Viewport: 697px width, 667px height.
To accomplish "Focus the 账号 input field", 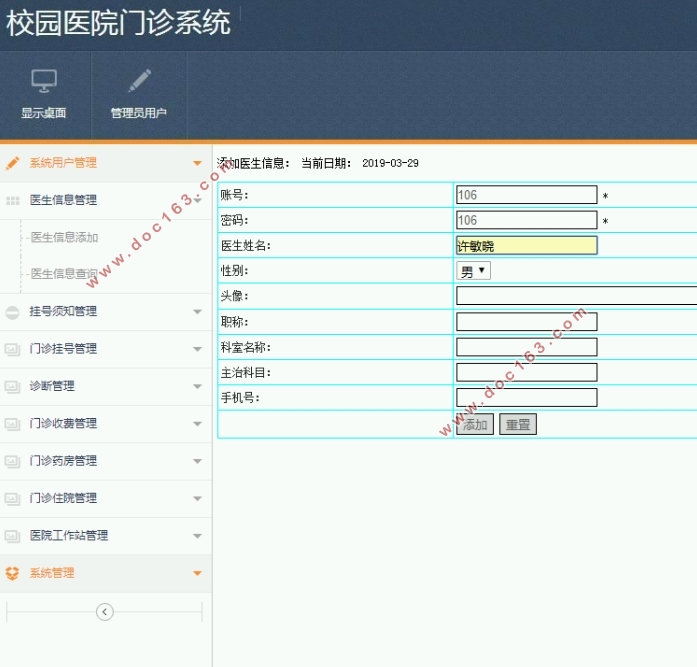I will pyautogui.click(x=527, y=195).
